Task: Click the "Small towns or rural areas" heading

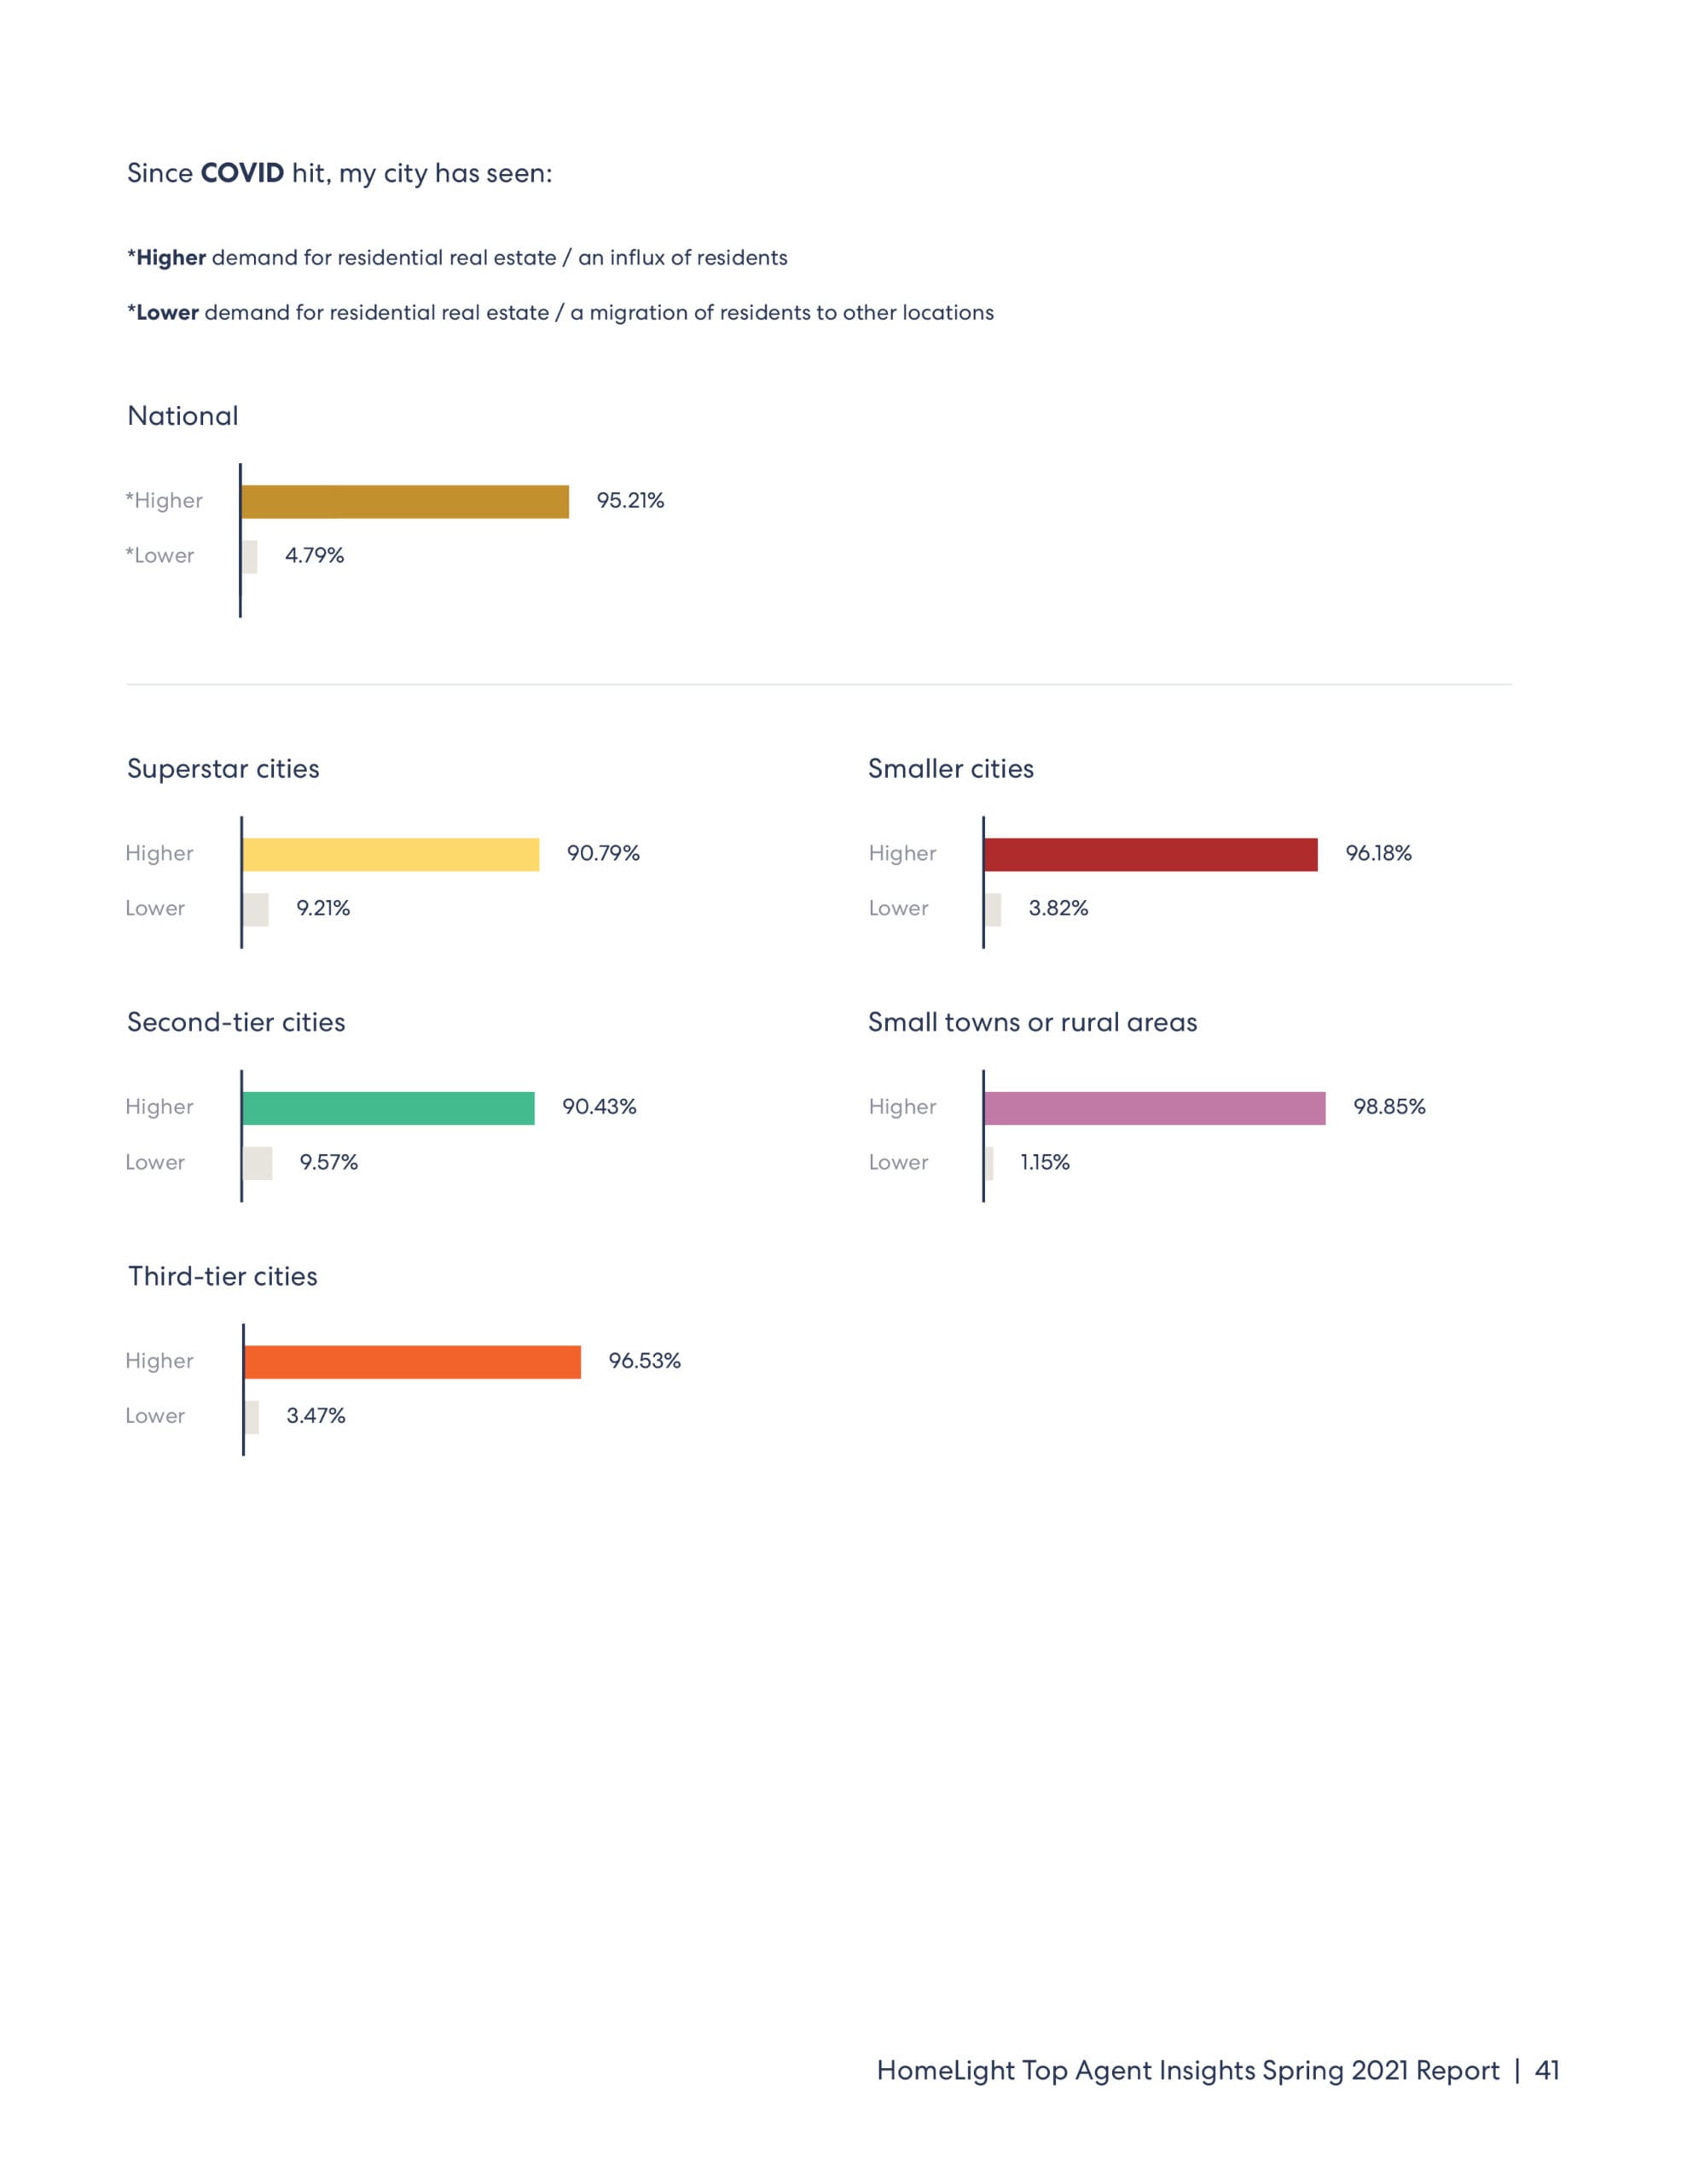Action: tap(1032, 1023)
